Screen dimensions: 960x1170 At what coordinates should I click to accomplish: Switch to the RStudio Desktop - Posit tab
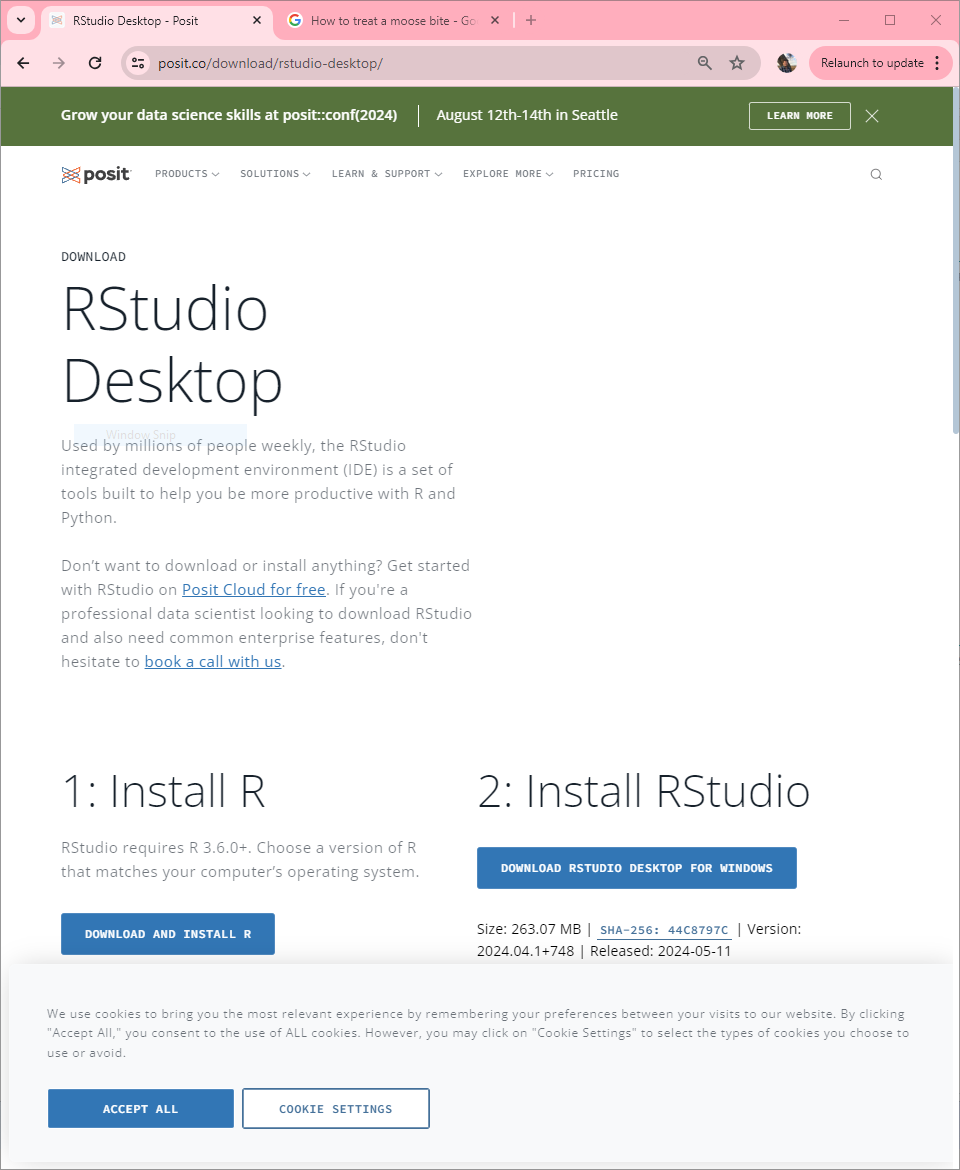(x=157, y=21)
